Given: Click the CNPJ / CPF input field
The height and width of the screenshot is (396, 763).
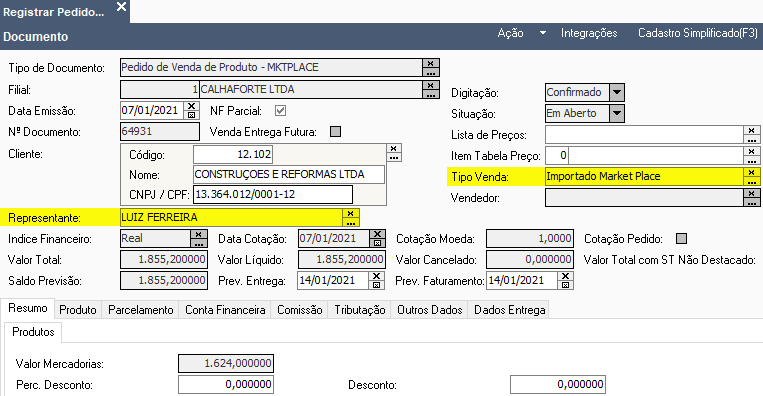Looking at the screenshot, I should [273, 194].
